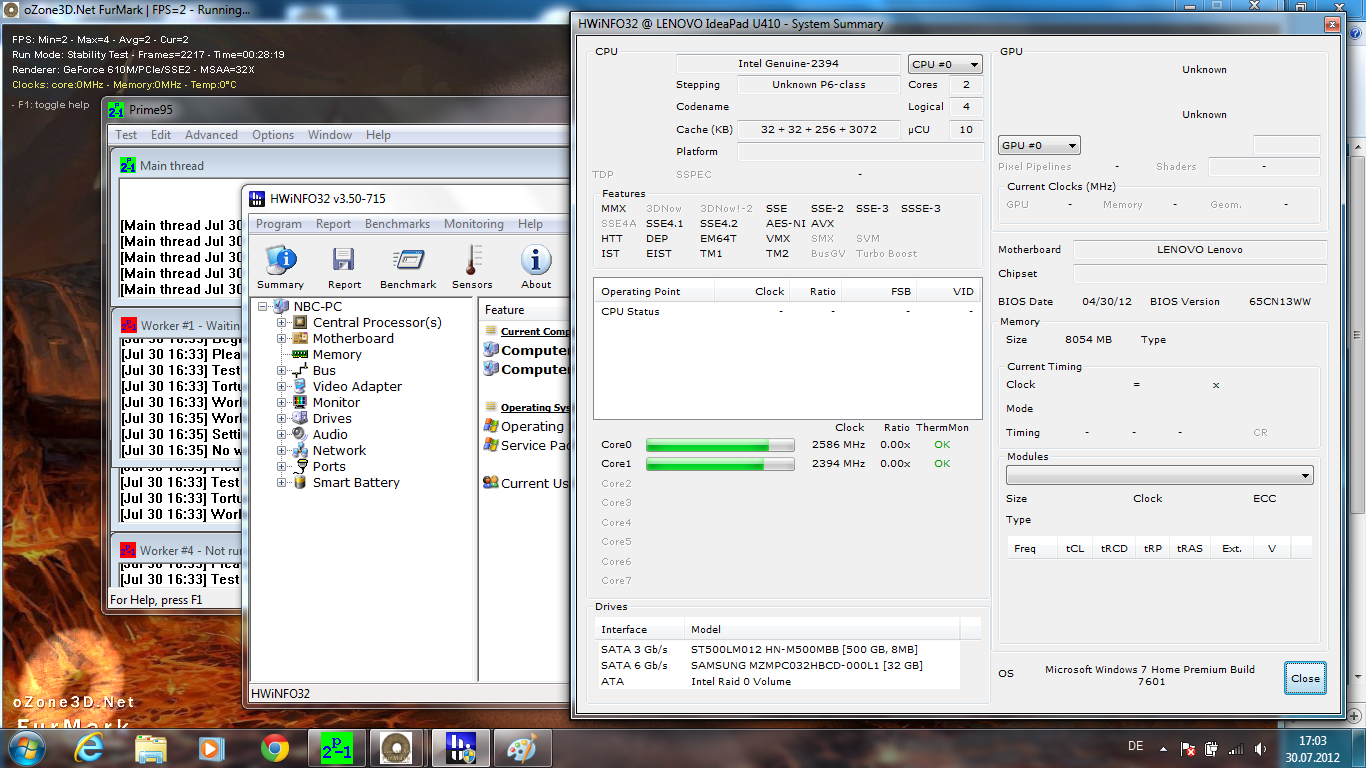Launch the Benchmark tool from the toolbar
Screen dimensions: 1366x768
point(408,267)
